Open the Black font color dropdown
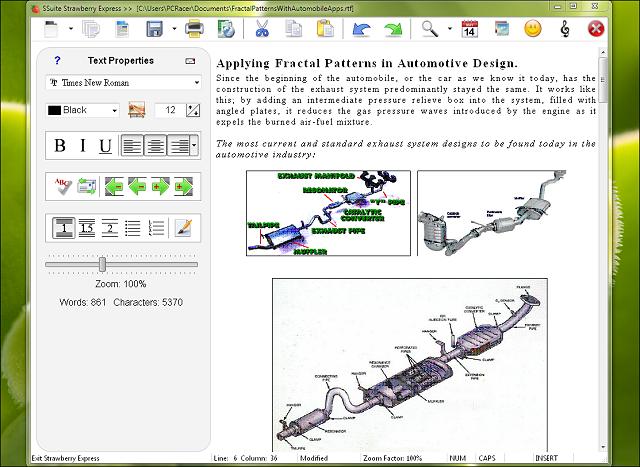 tap(83, 110)
